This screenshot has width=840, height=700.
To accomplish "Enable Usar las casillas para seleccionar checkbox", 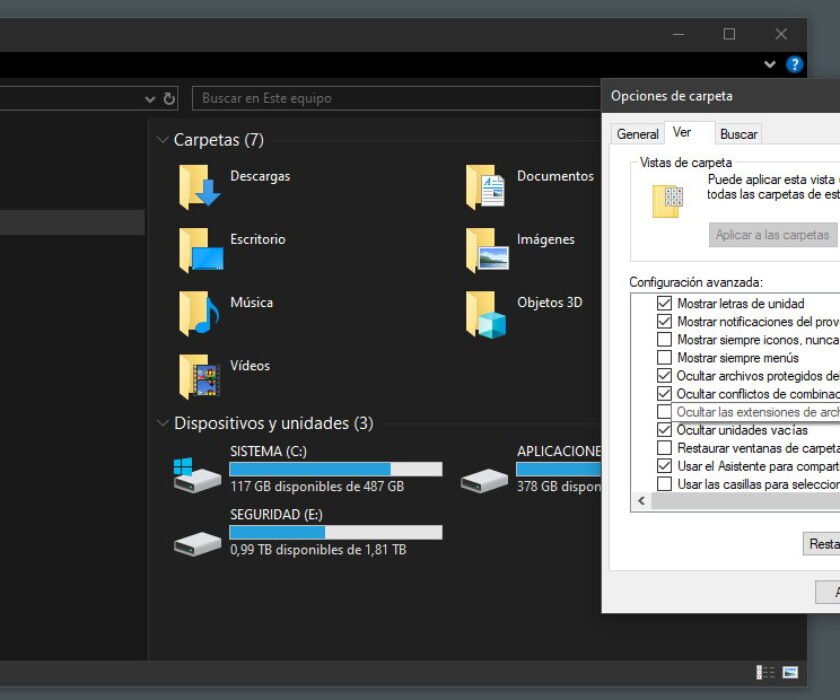I will (x=664, y=484).
